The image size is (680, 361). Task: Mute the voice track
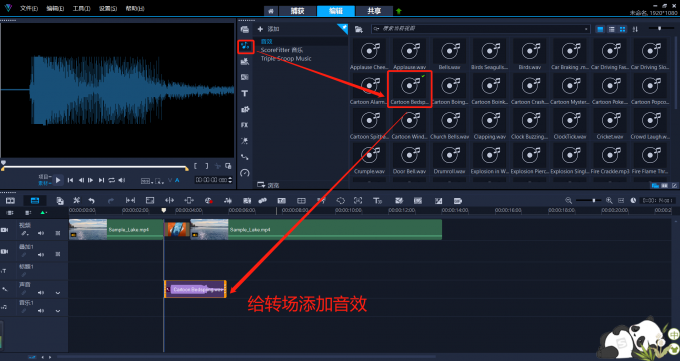(41, 293)
